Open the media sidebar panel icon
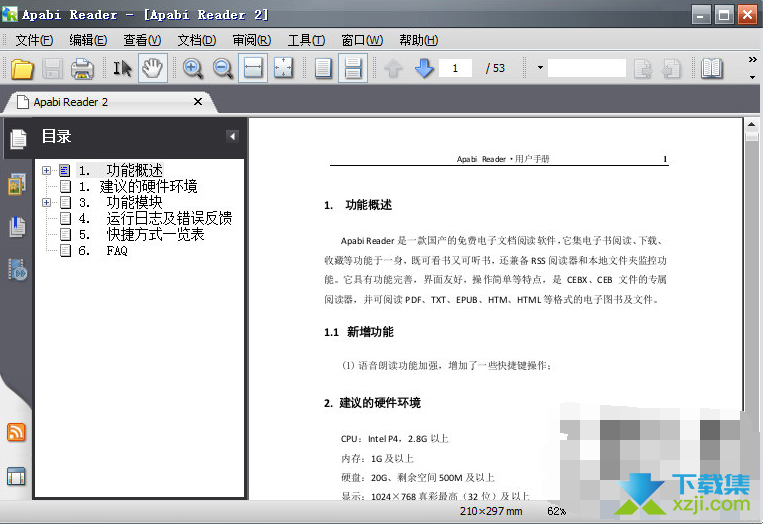 tap(17, 270)
